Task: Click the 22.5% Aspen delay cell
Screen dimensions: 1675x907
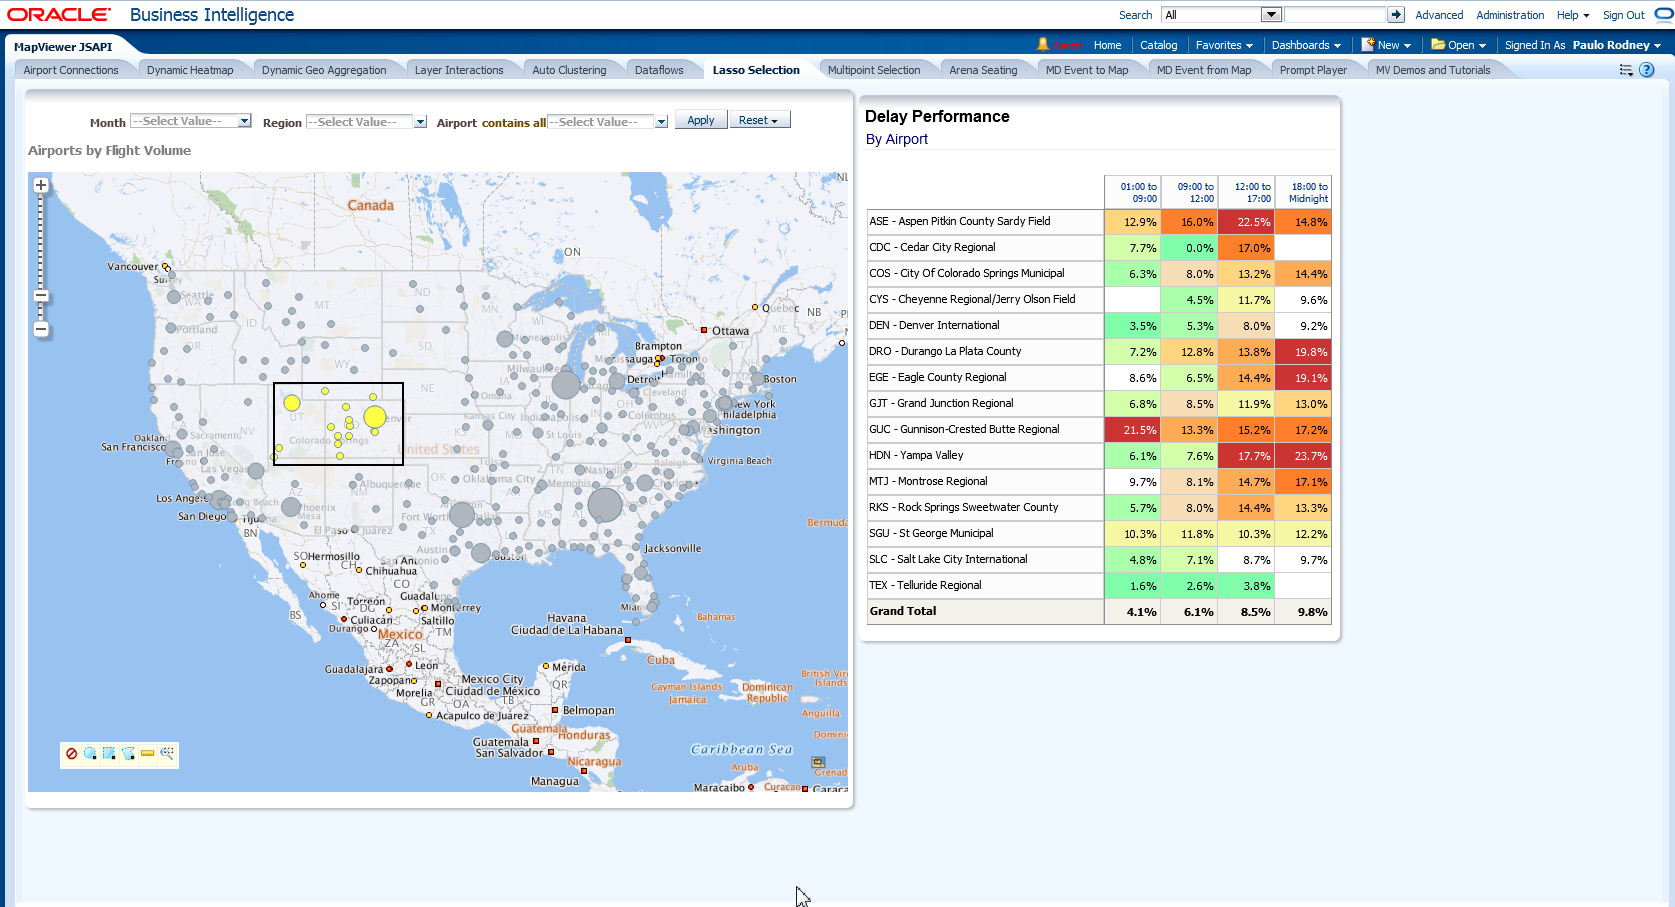Action: (1247, 221)
